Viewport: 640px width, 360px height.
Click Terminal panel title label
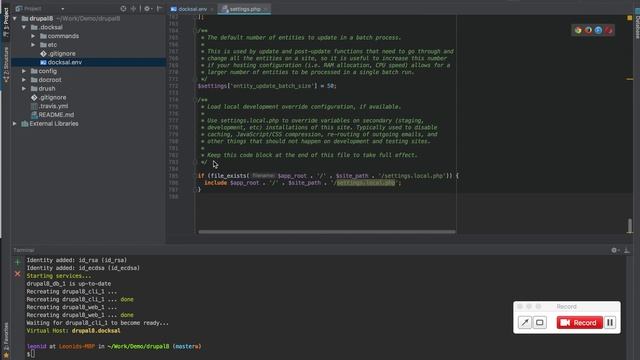(24, 250)
